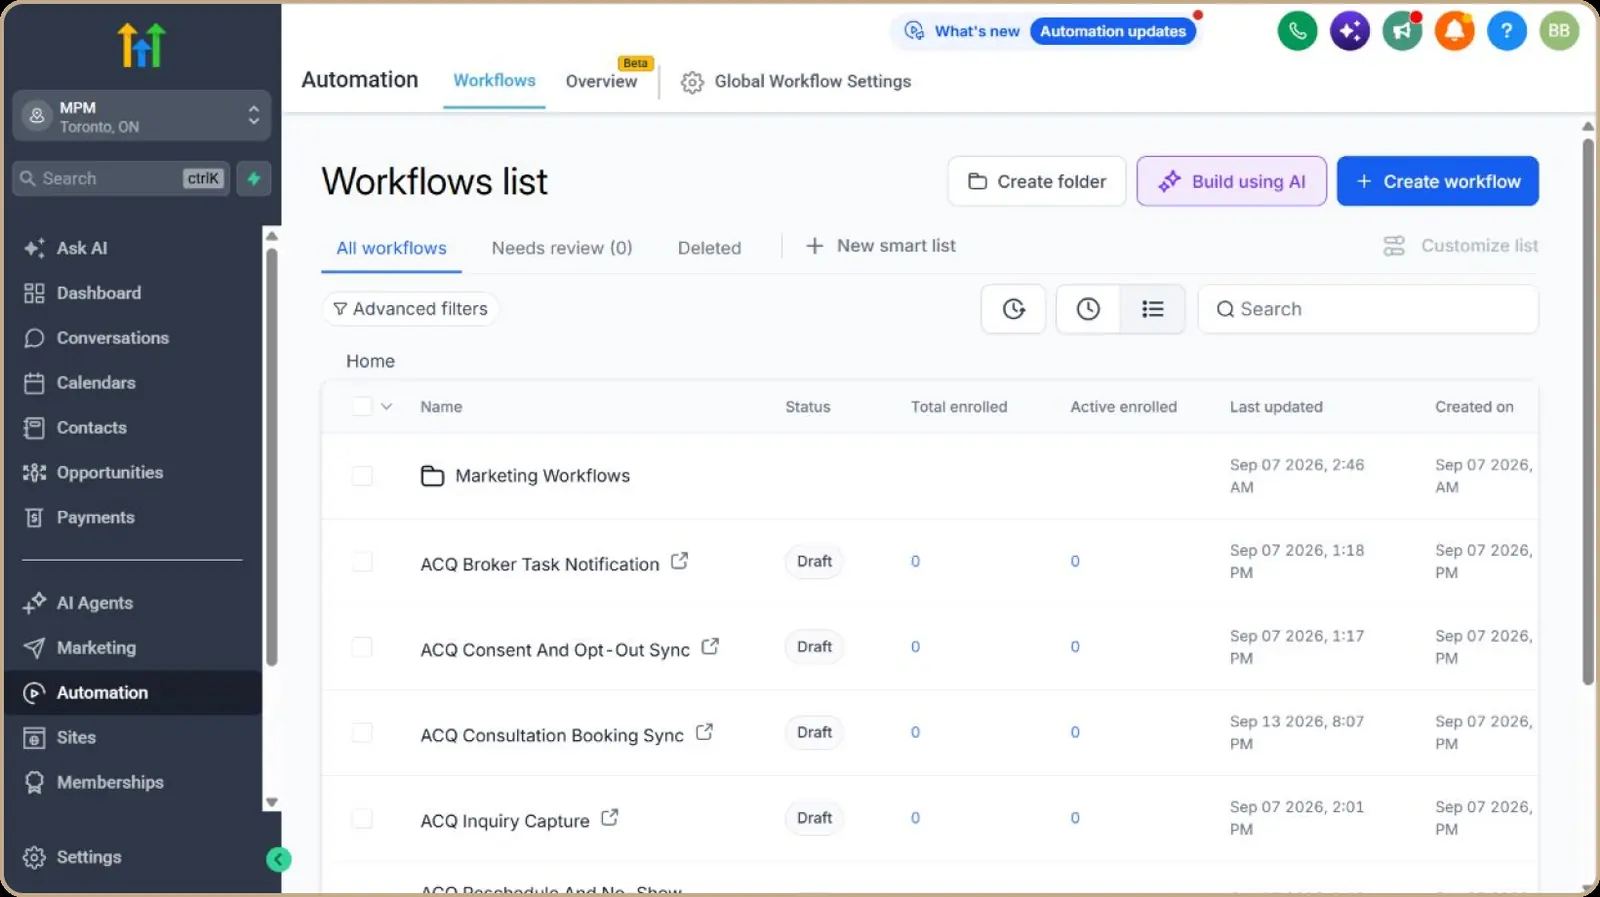Open the Automation updates announcement
This screenshot has height=897, width=1600.
[x=1113, y=31]
